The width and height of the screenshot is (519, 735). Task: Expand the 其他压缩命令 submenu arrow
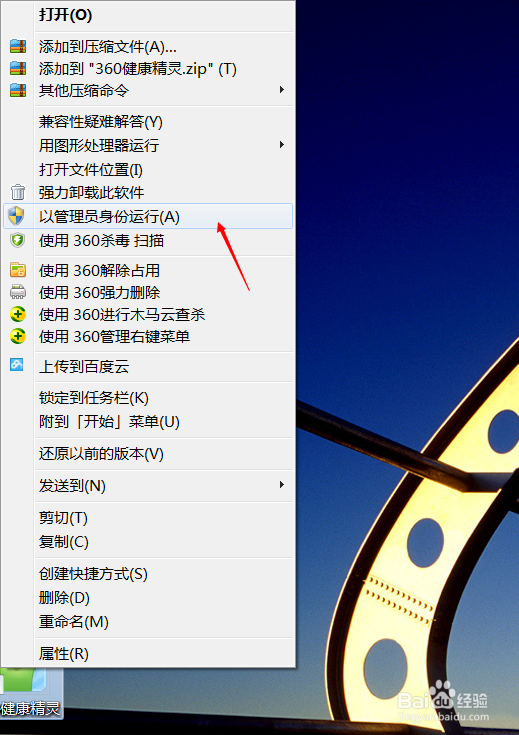point(282,90)
